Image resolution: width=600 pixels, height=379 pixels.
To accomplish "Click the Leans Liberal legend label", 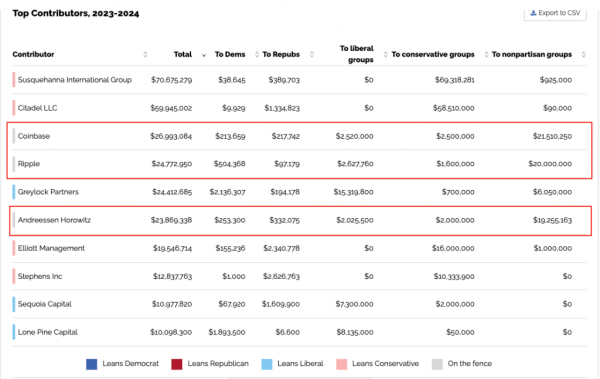I will 300,364.
